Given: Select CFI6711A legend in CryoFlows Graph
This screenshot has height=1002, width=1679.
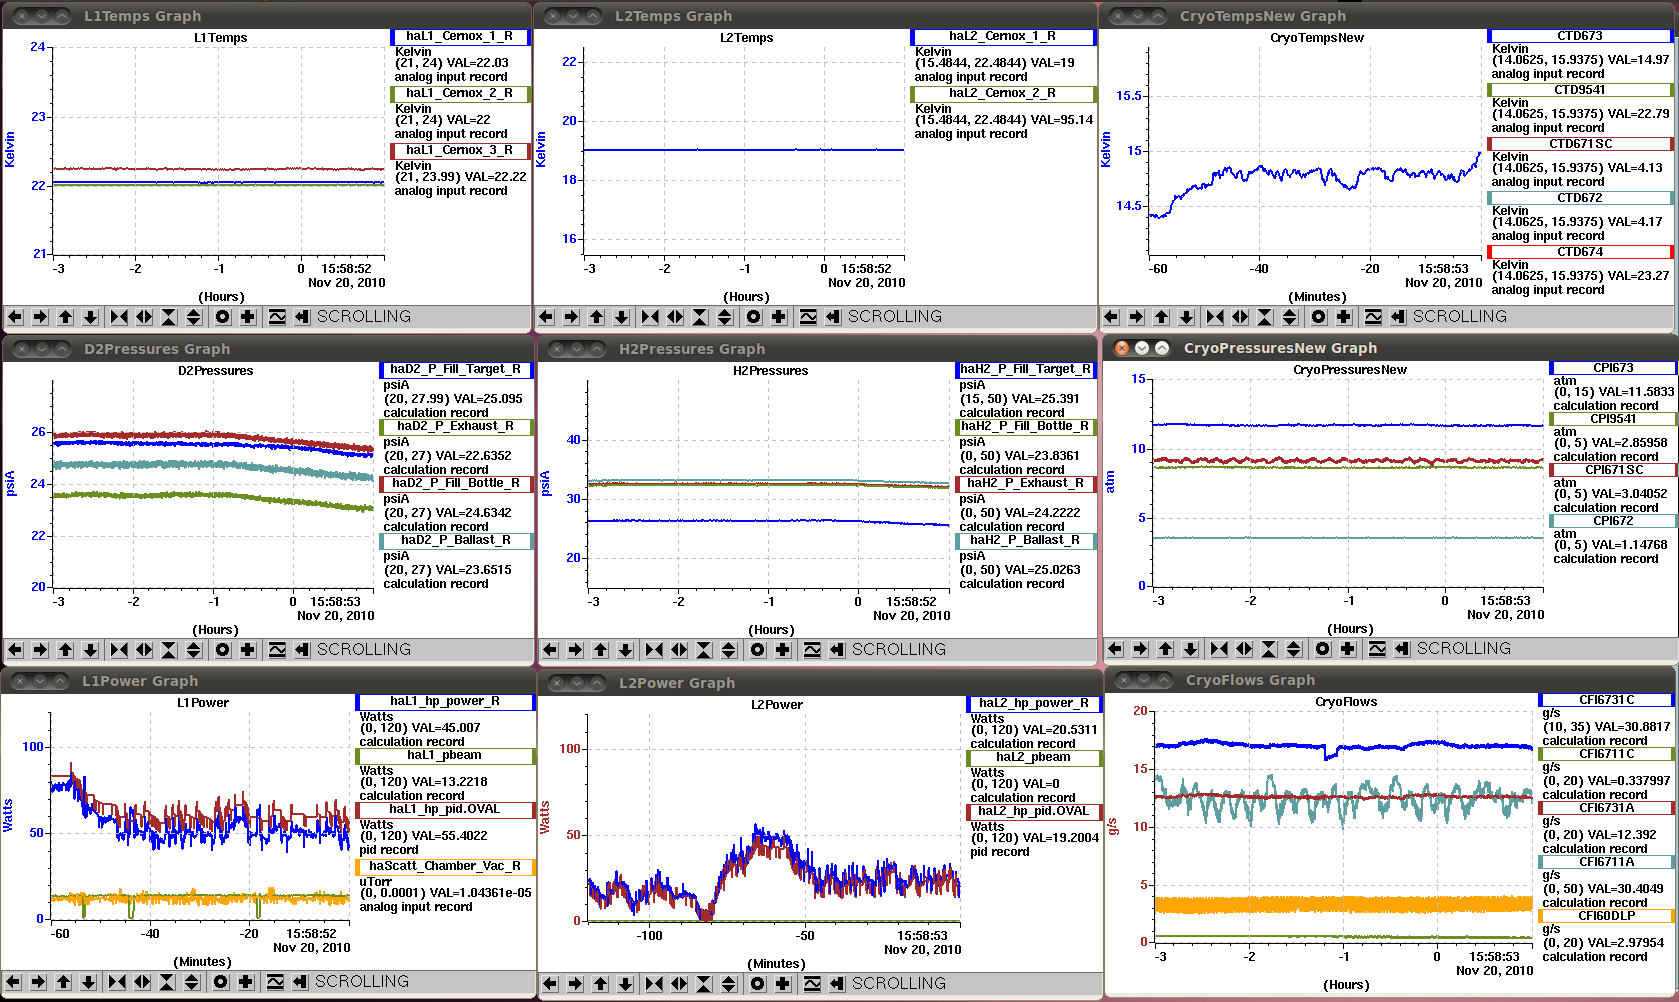Looking at the screenshot, I should point(1606,862).
